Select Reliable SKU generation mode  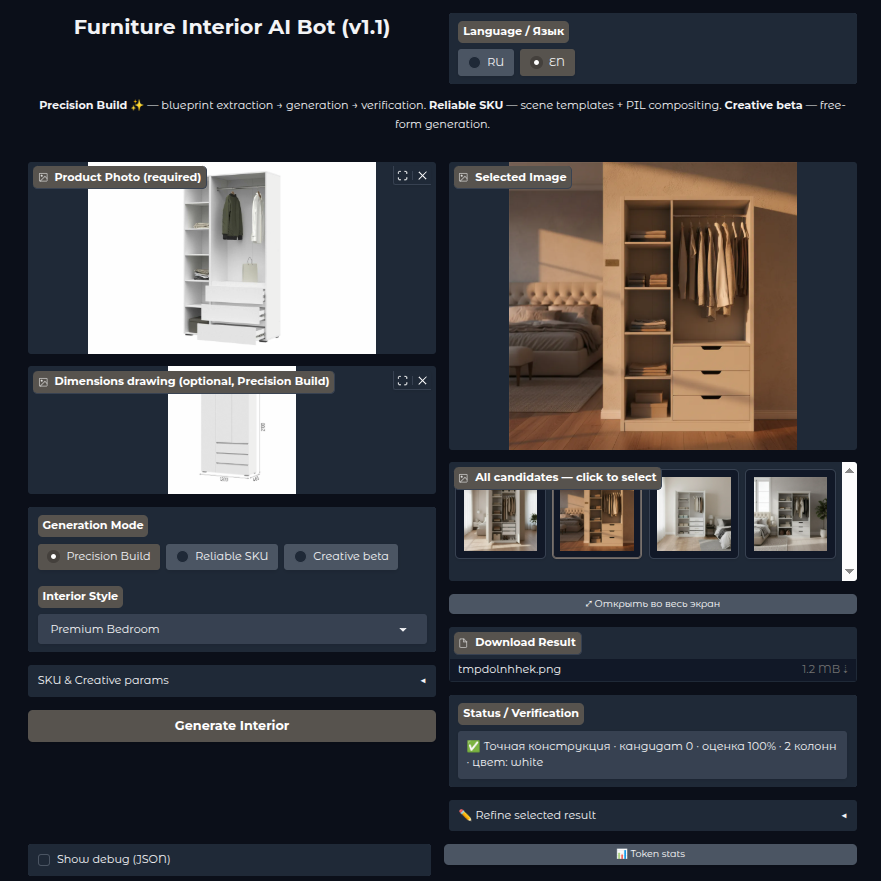click(221, 557)
